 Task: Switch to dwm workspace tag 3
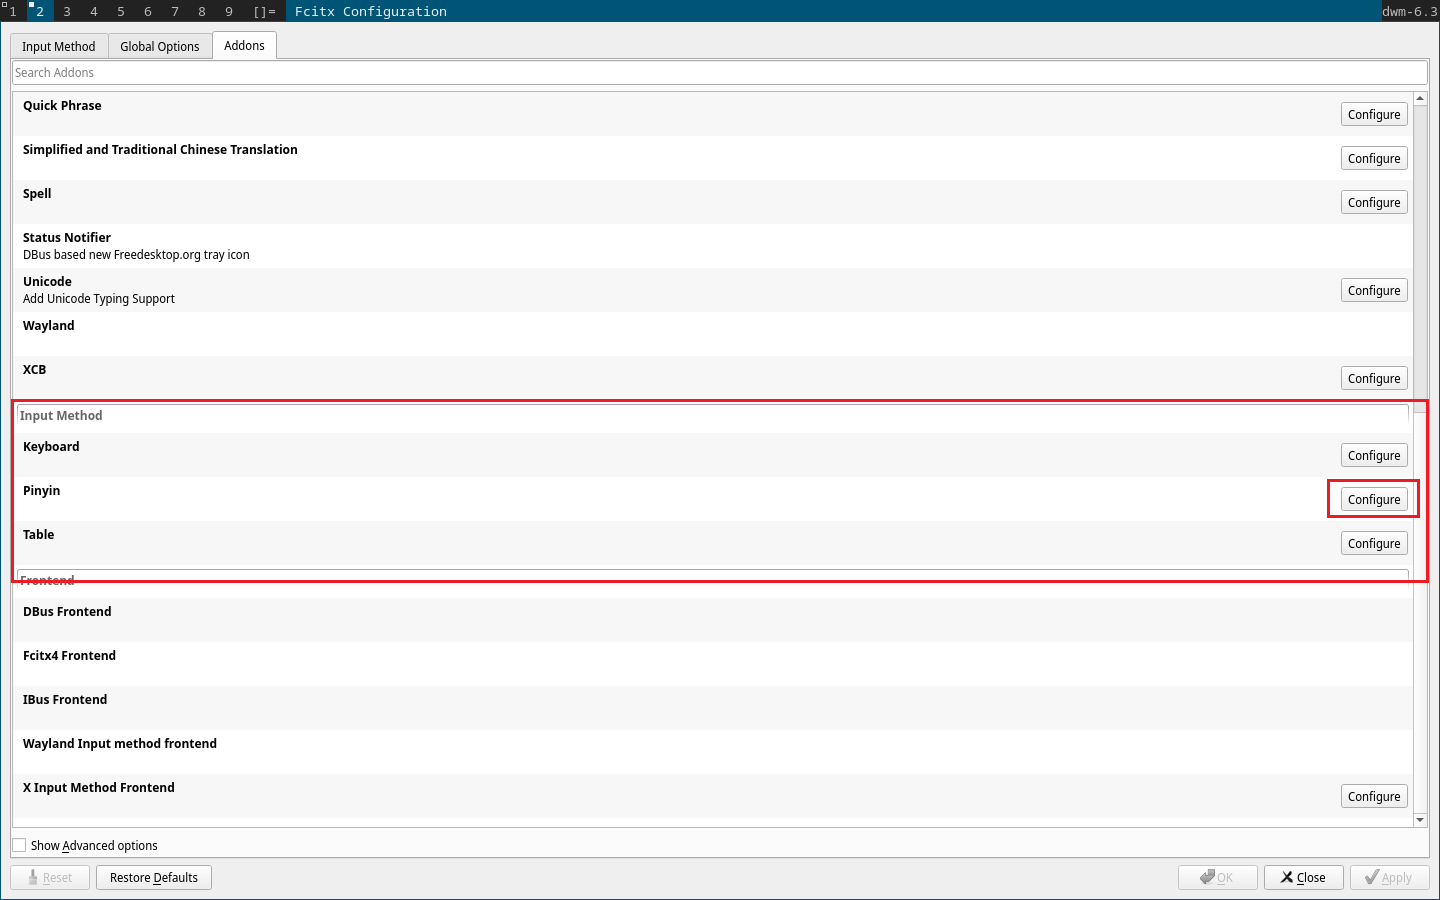tap(67, 11)
